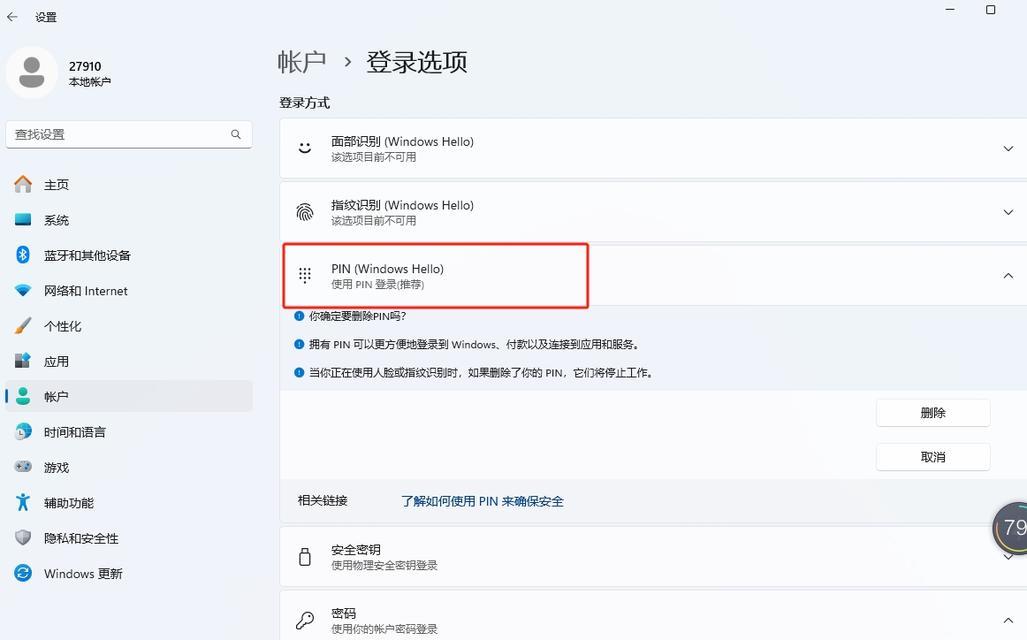Click the Wi-Fi network icon
The width and height of the screenshot is (1027, 640).
click(x=23, y=290)
